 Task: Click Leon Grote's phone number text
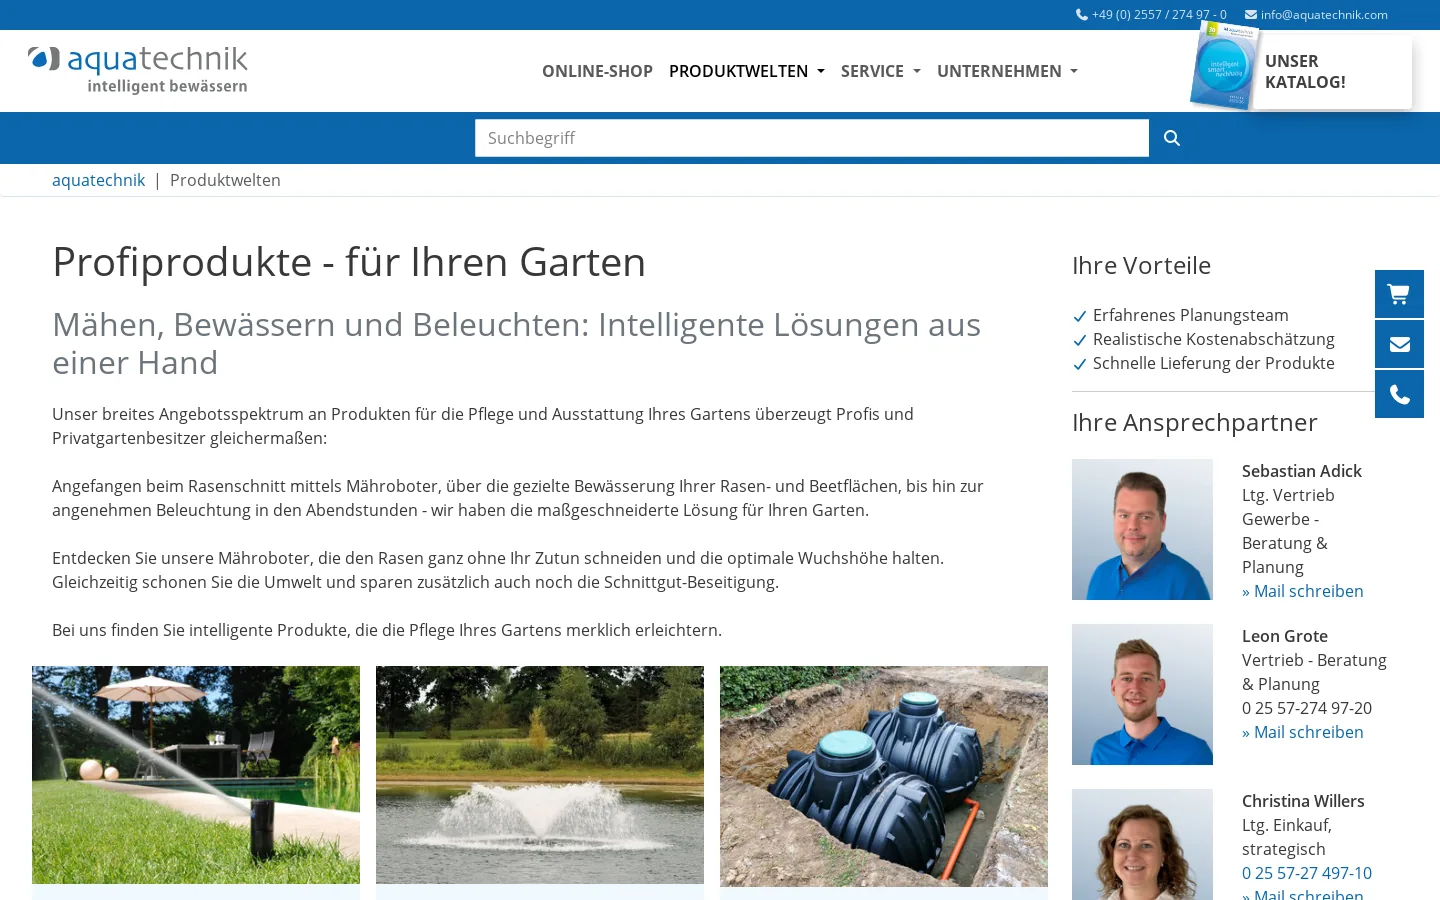[x=1307, y=708]
